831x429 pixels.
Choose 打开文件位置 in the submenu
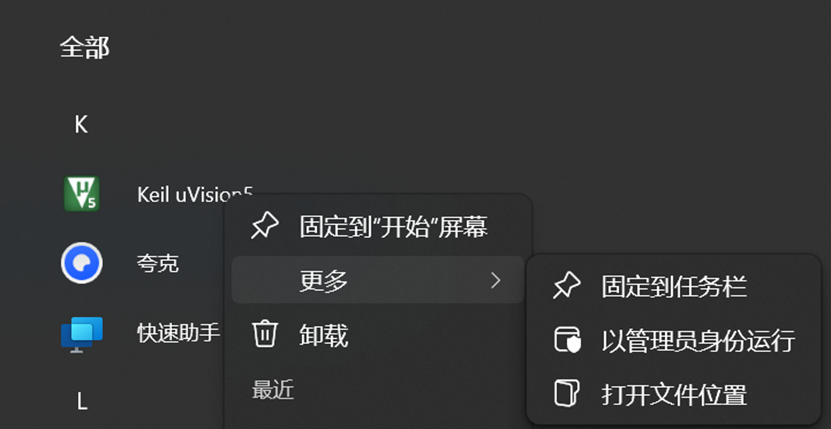click(x=674, y=394)
